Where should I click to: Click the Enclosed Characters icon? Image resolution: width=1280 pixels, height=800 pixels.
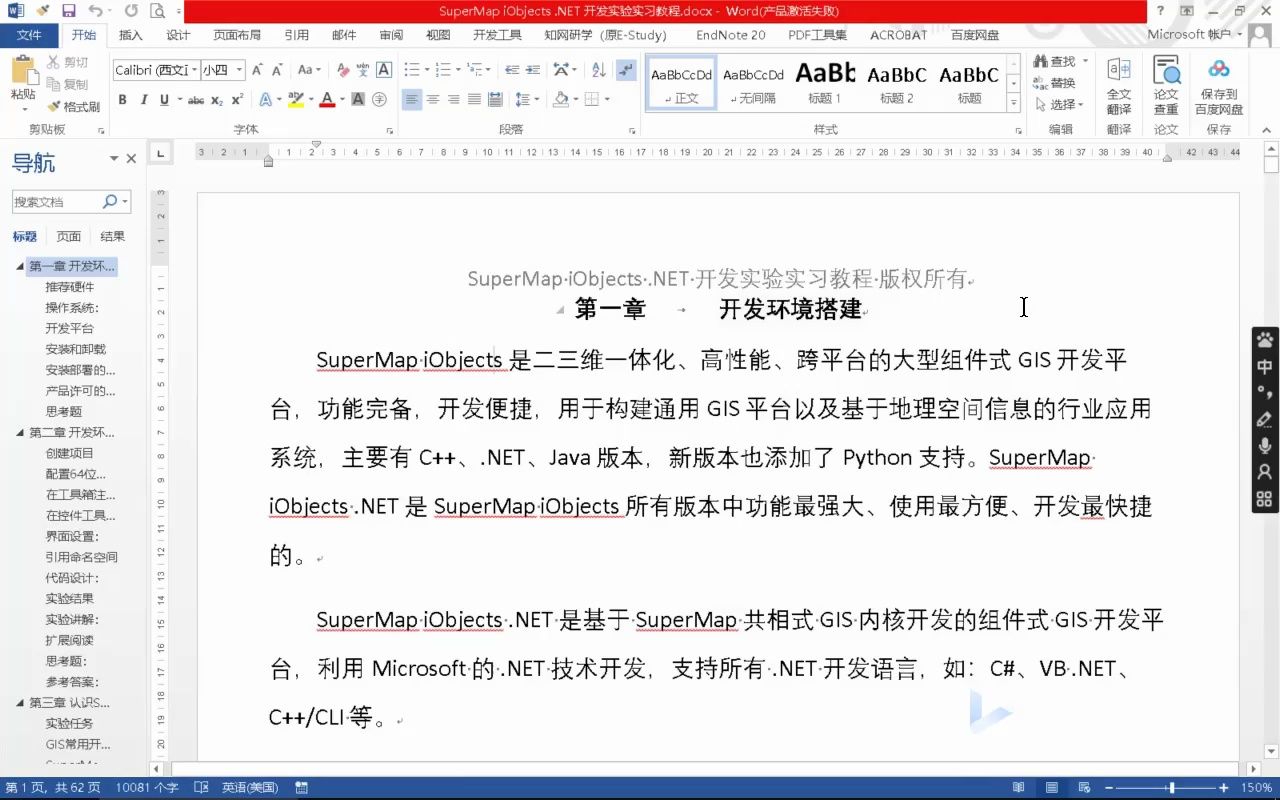point(379,99)
